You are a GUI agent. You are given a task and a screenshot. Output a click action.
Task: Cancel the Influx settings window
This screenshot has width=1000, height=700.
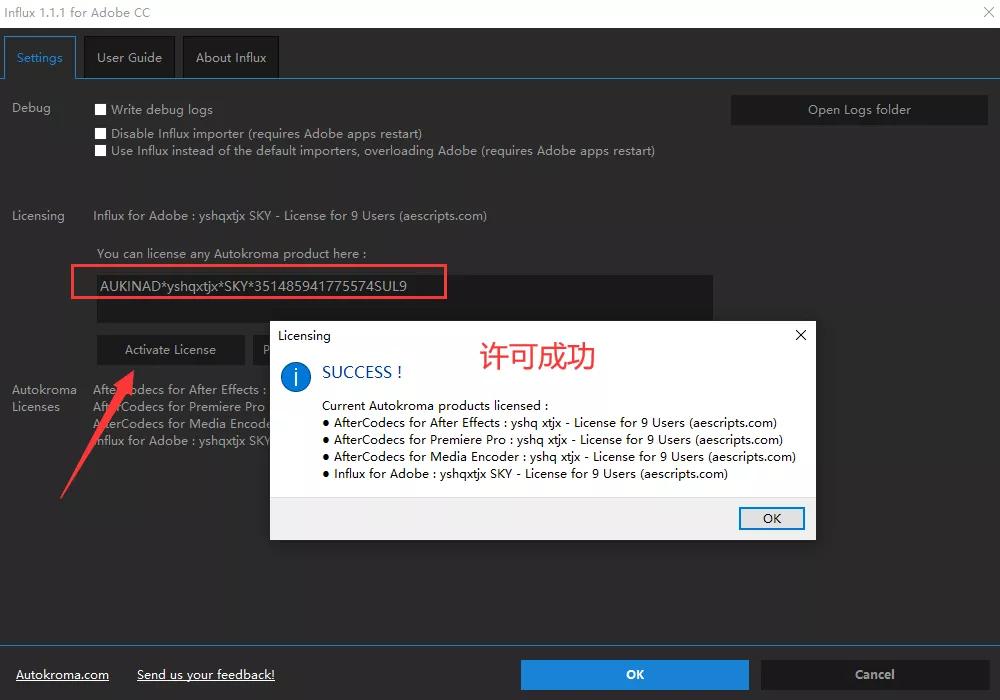coord(874,674)
